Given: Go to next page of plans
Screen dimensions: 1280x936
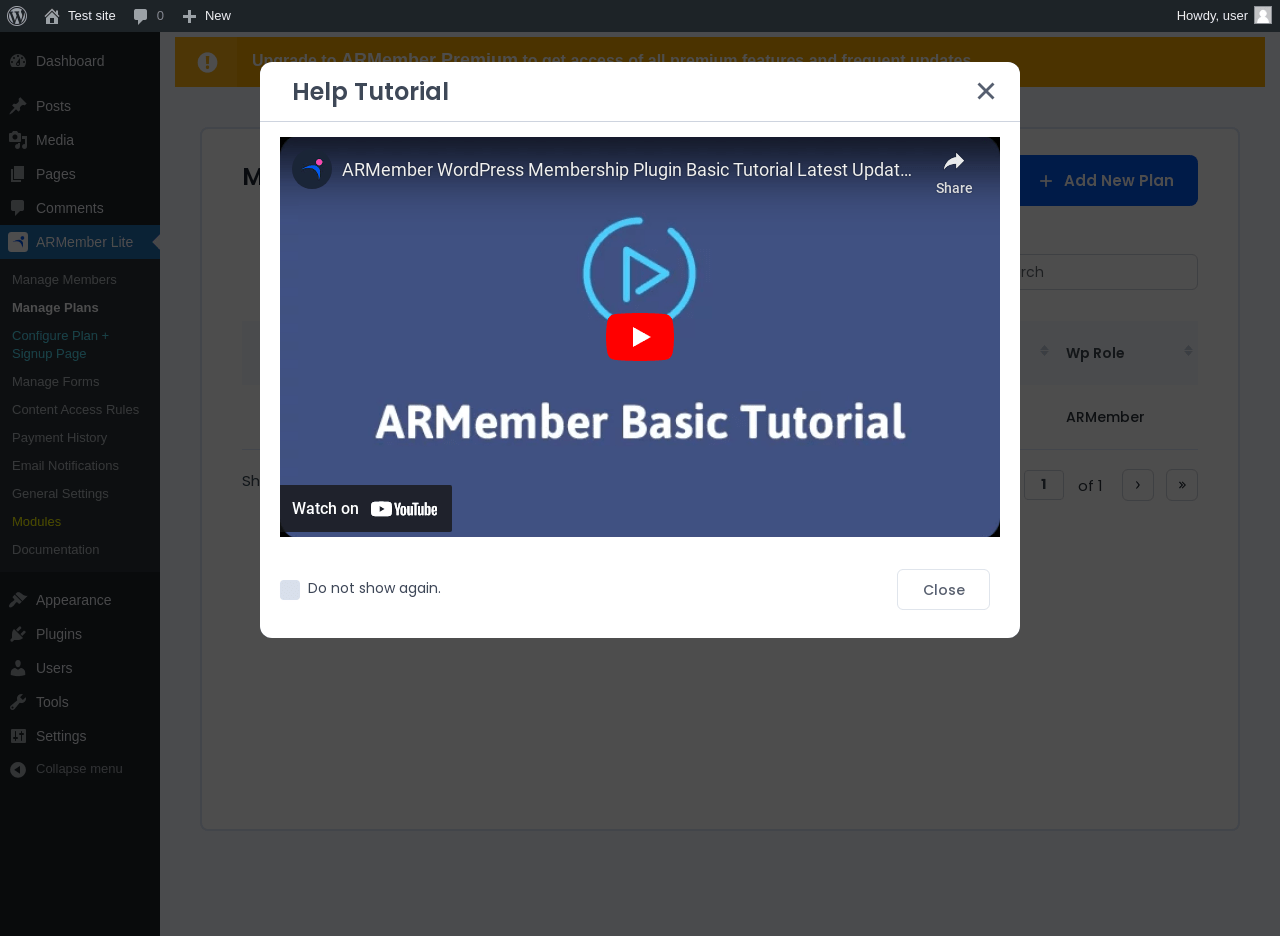Looking at the screenshot, I should (x=1138, y=485).
